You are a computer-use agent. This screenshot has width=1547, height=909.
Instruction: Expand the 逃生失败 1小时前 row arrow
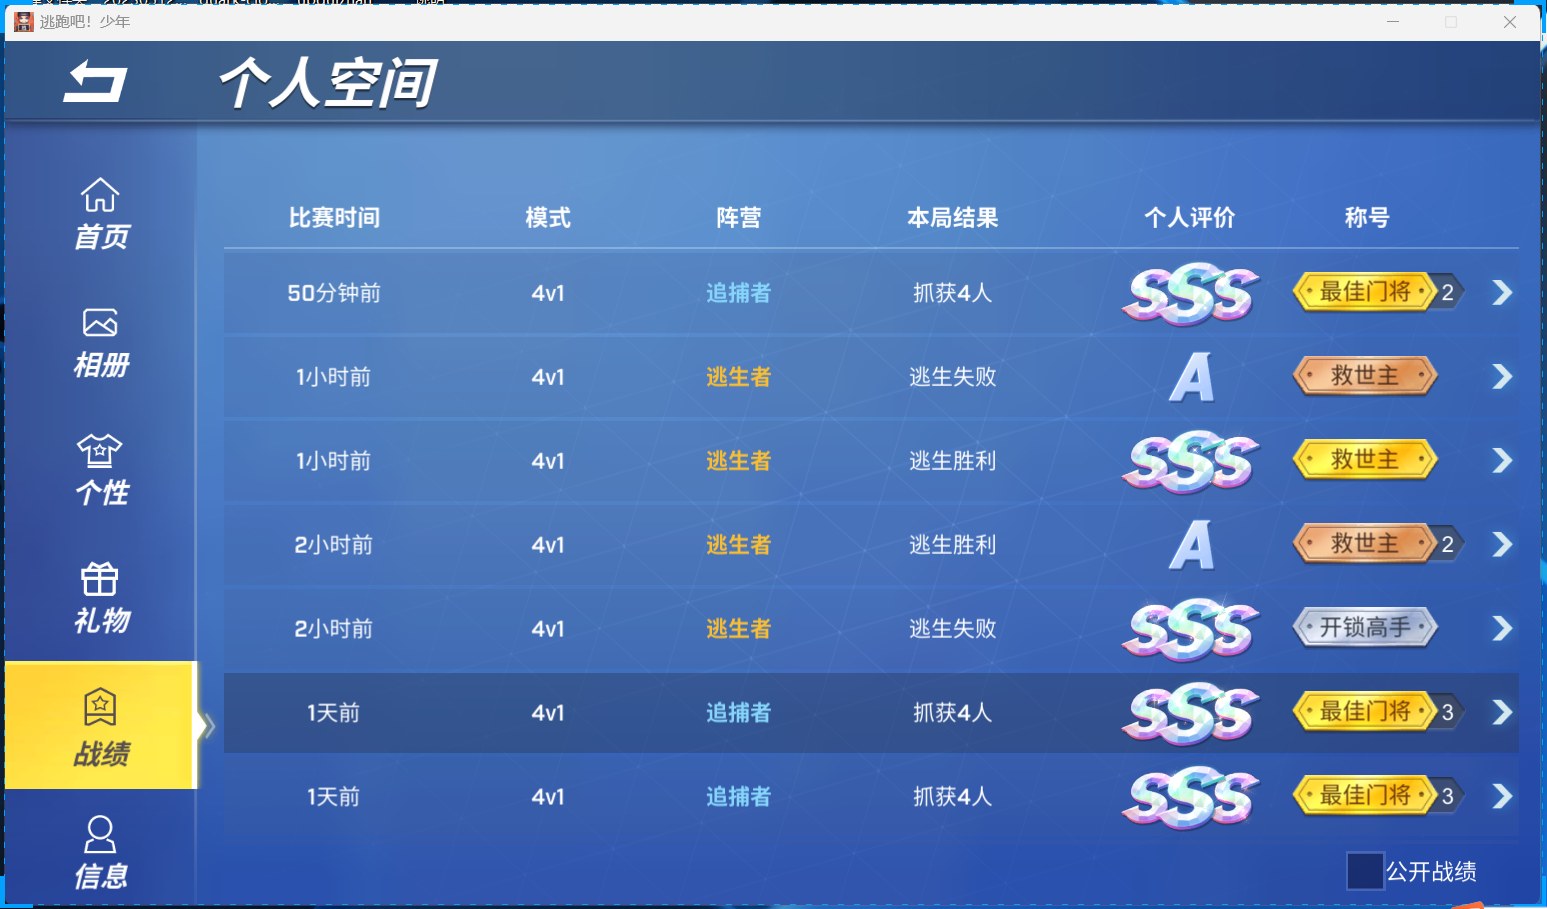pyautogui.click(x=1502, y=377)
